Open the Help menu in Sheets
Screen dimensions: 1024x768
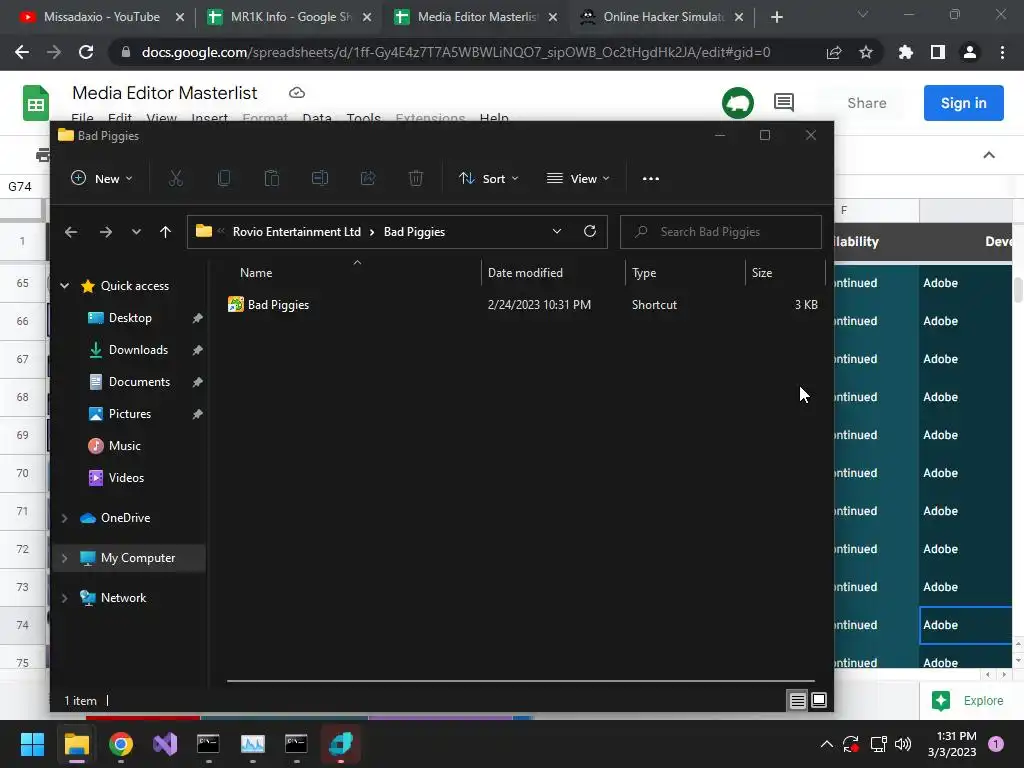(x=494, y=118)
